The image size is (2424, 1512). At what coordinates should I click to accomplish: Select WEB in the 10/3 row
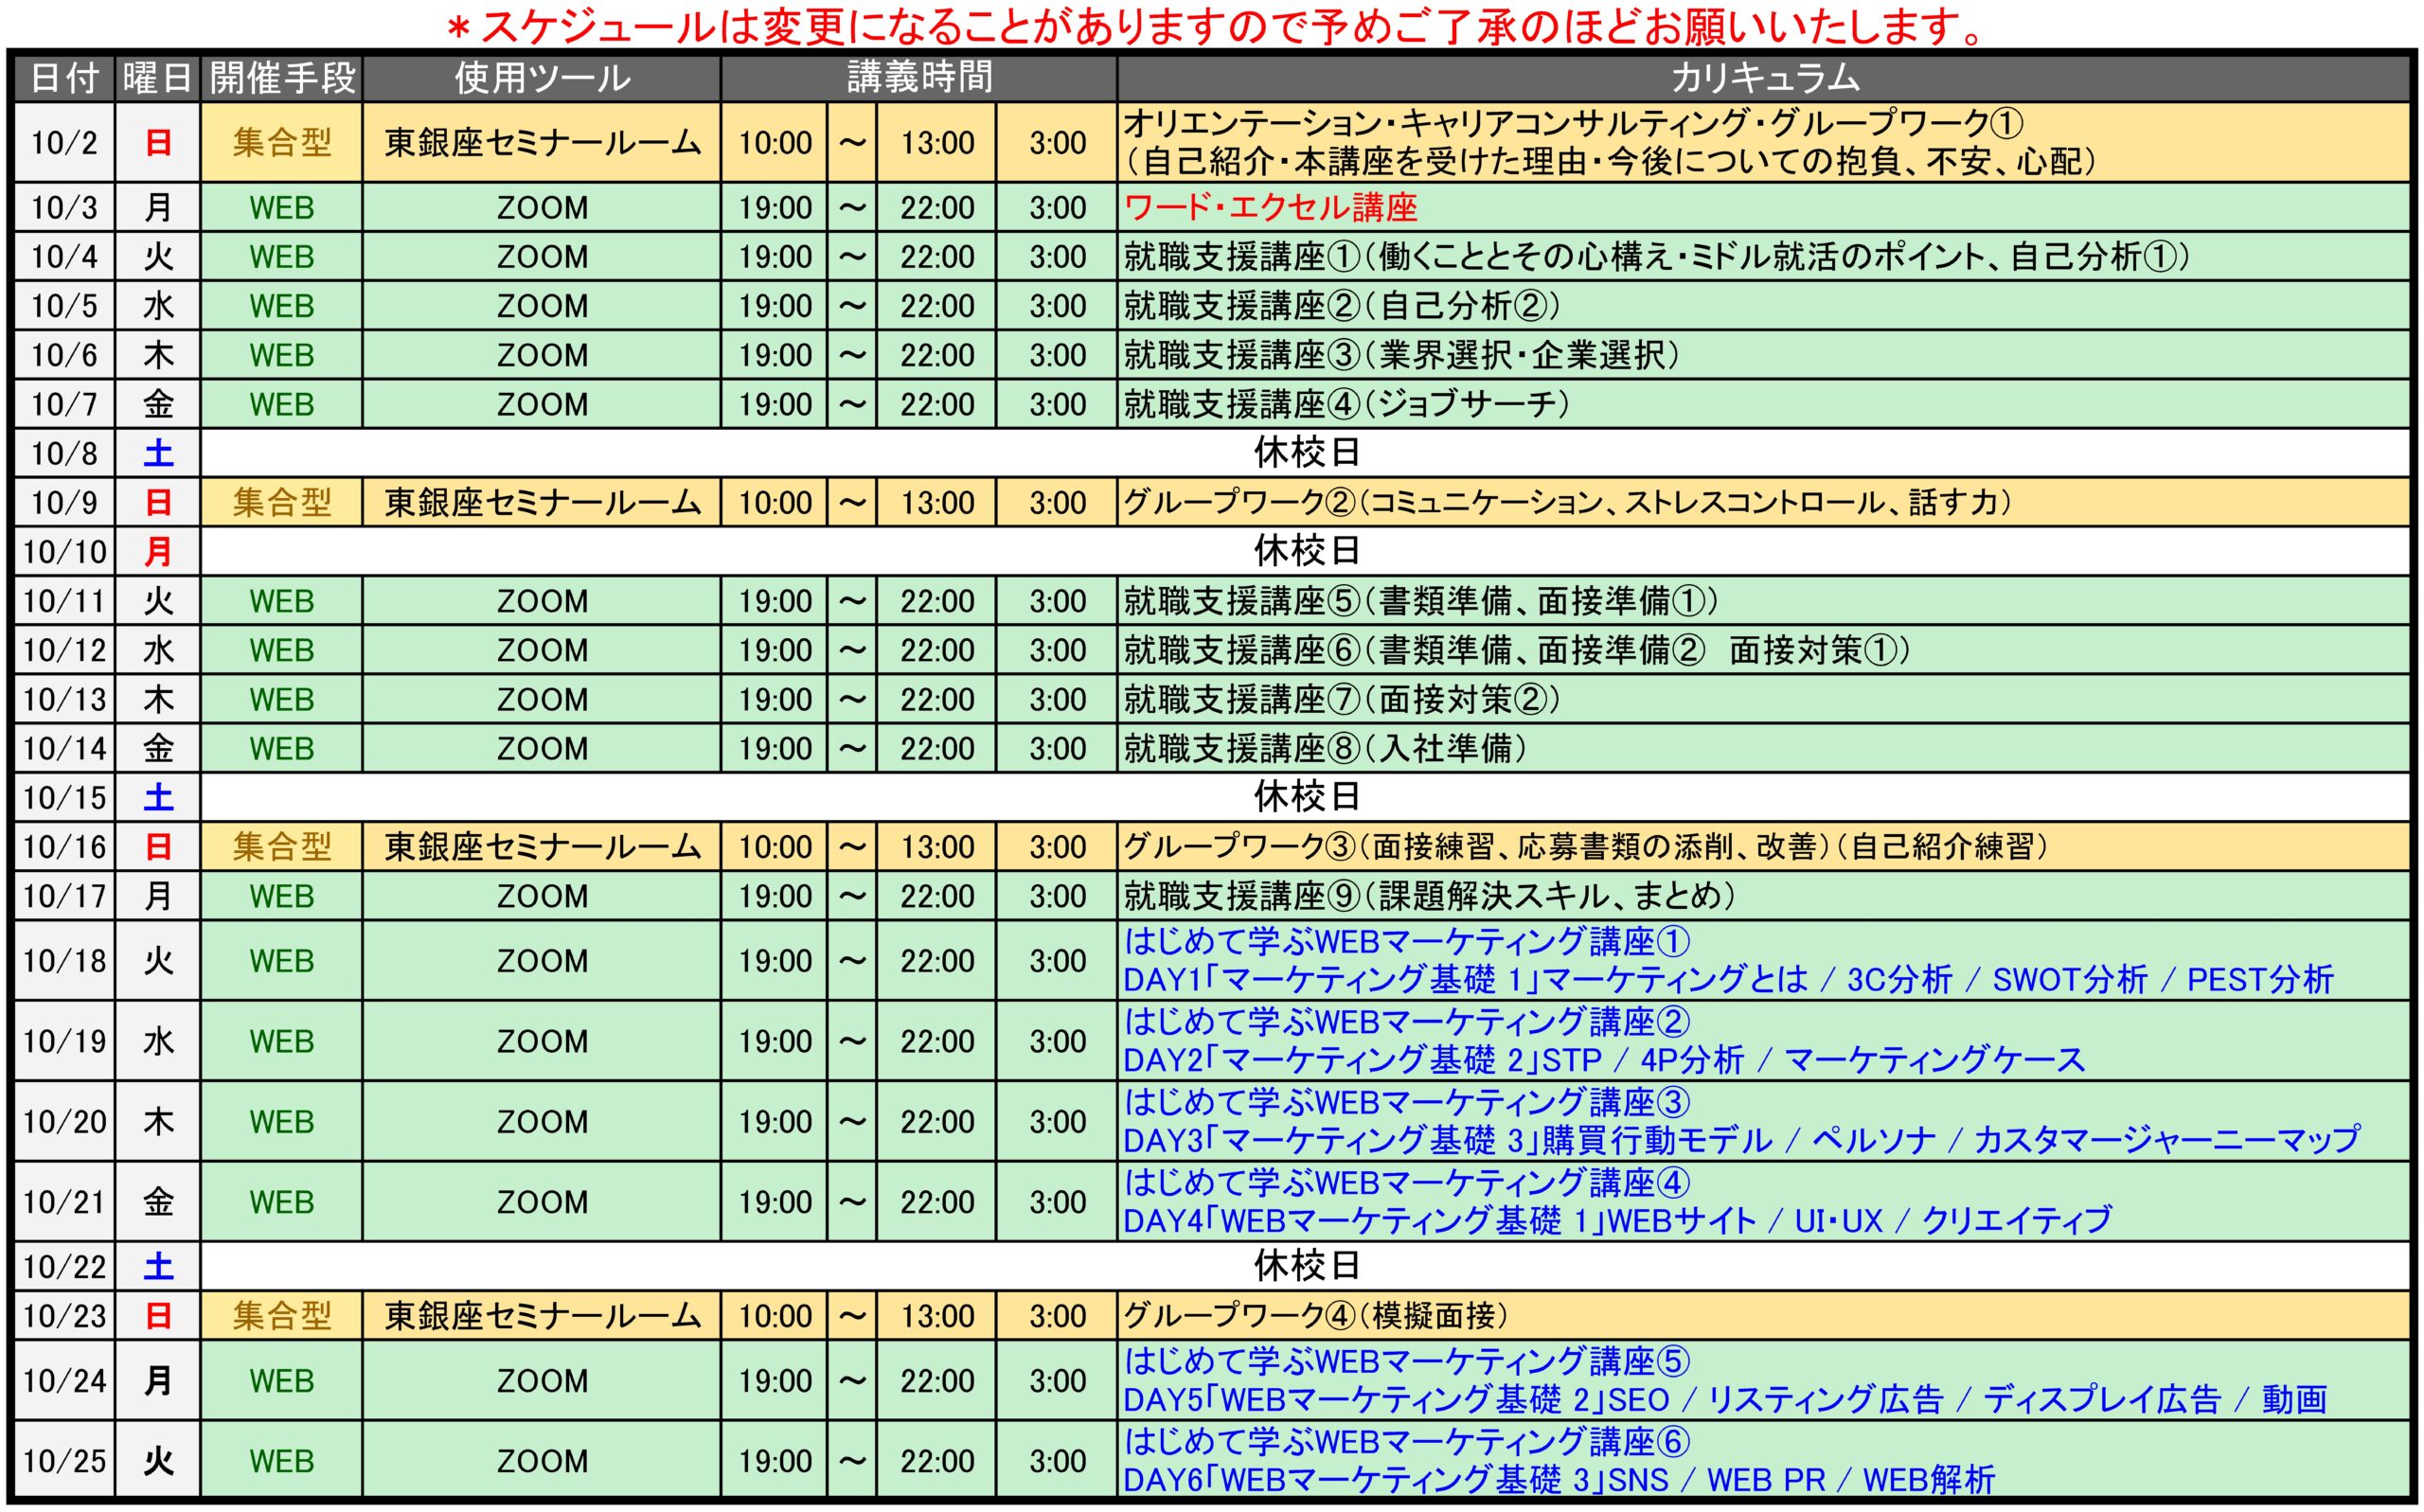pyautogui.click(x=282, y=208)
